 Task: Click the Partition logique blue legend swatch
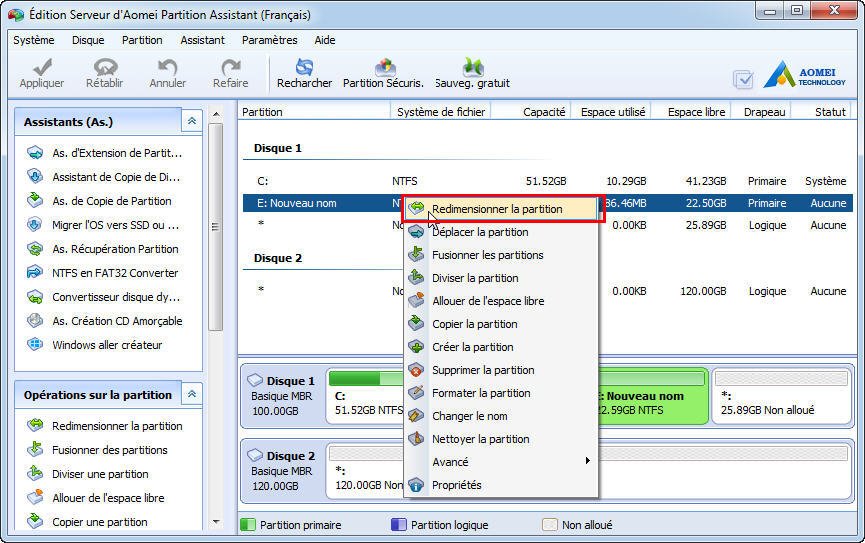(398, 525)
